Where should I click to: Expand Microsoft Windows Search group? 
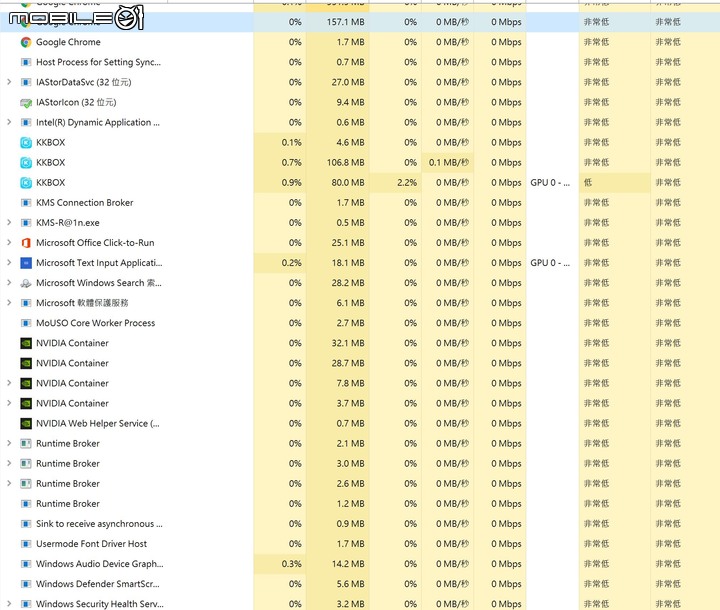pyautogui.click(x=9, y=283)
